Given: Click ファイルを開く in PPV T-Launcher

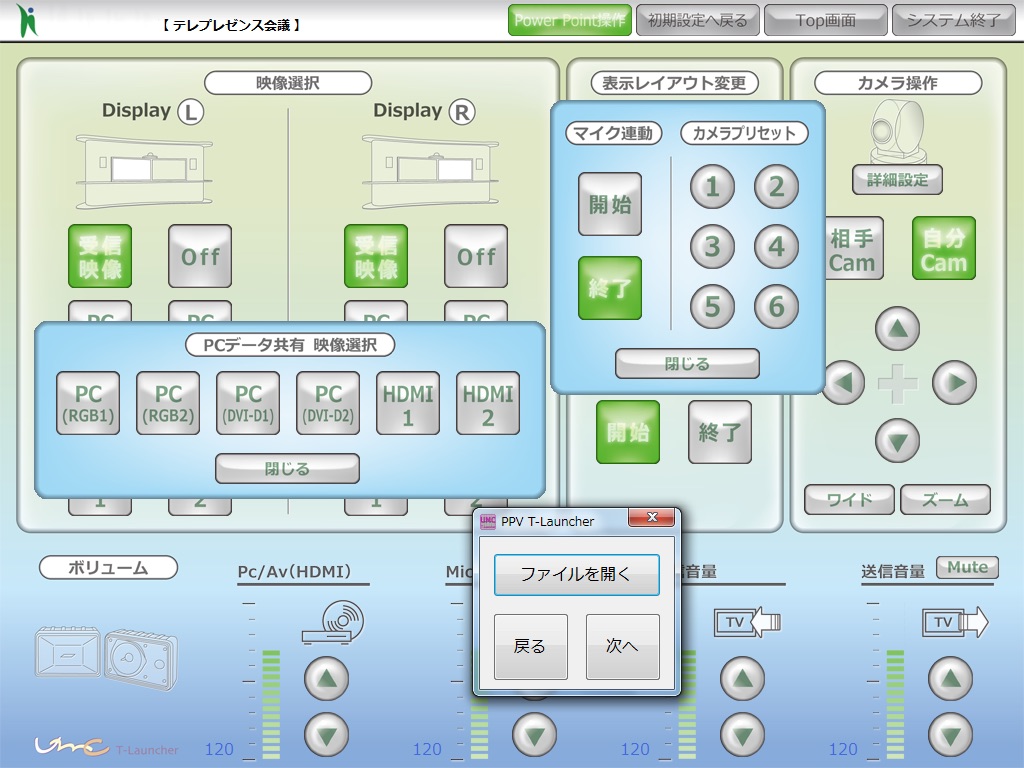Looking at the screenshot, I should click(x=576, y=574).
